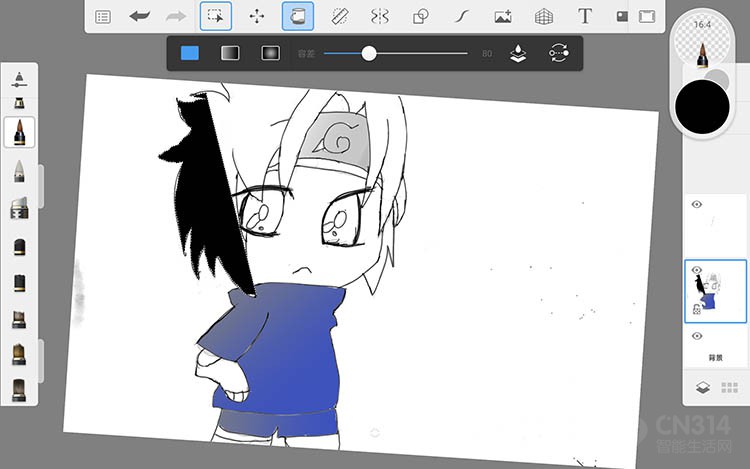
Task: Toggle visibility of the background layer
Action: click(x=697, y=336)
